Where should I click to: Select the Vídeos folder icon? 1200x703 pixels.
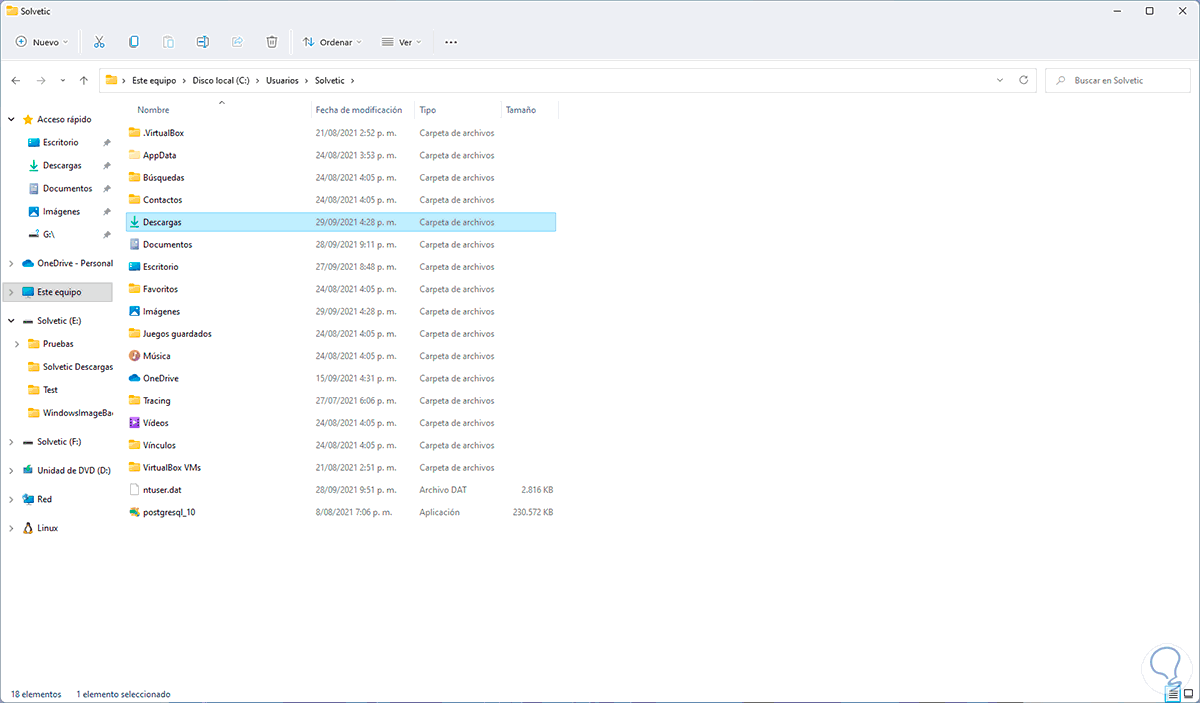coord(135,423)
